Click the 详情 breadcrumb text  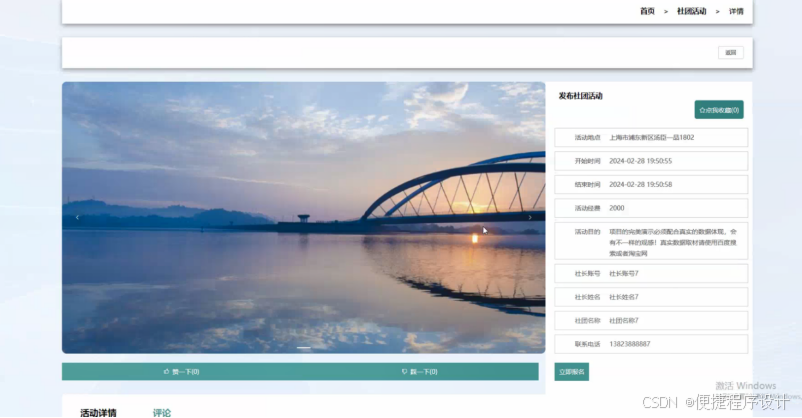click(736, 11)
